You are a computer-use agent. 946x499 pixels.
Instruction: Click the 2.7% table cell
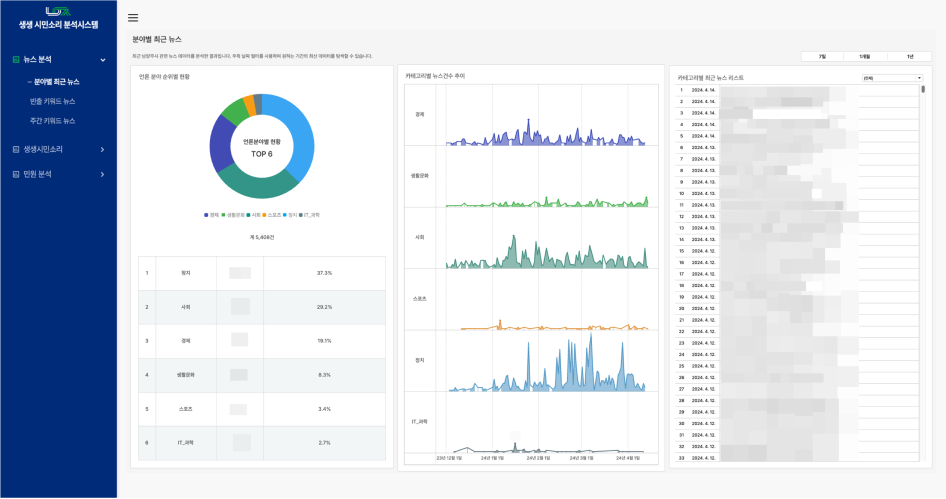[325, 443]
